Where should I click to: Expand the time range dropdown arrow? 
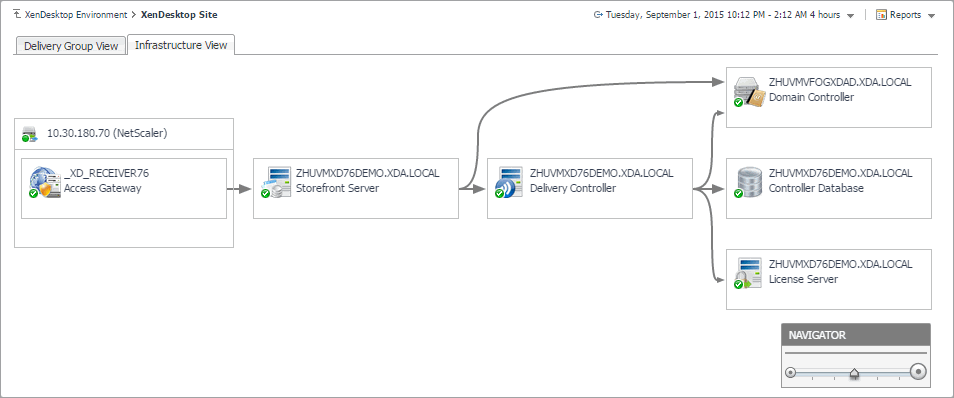(x=851, y=16)
